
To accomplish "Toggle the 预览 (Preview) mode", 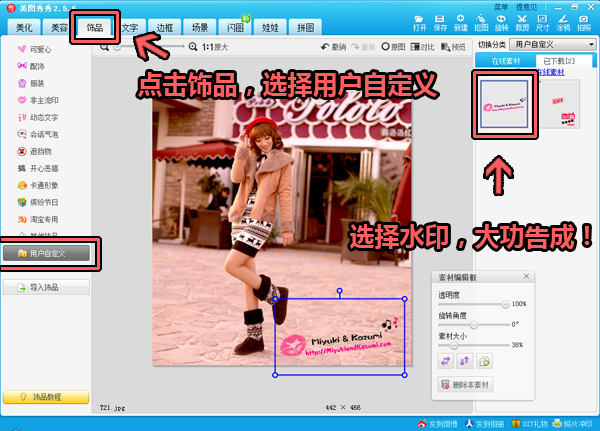I will (453, 47).
